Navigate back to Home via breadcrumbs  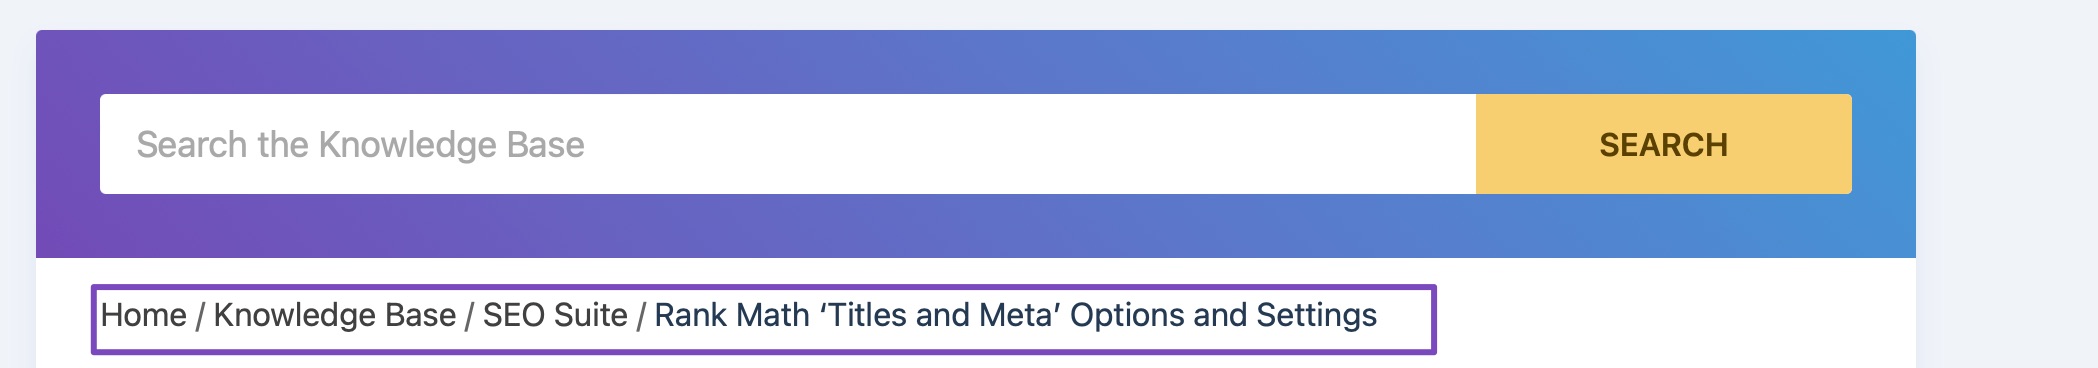[x=144, y=315]
